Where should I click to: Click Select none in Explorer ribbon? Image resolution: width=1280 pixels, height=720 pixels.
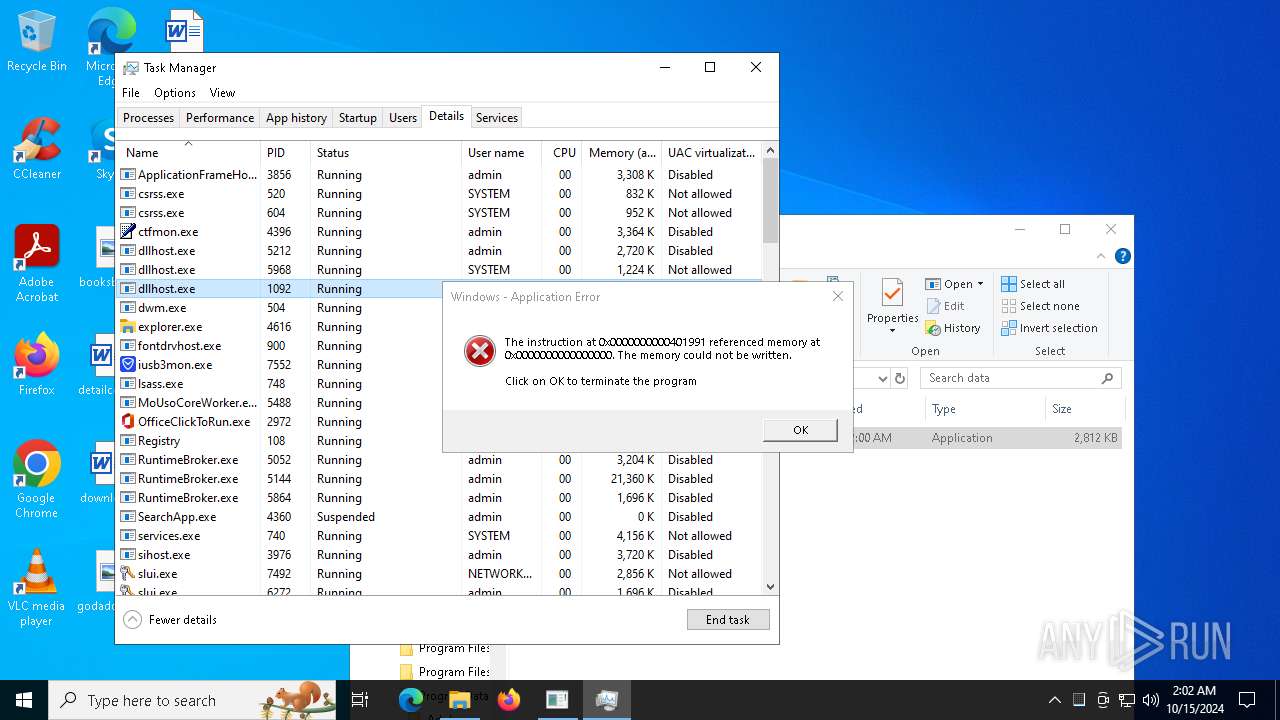tap(1041, 306)
